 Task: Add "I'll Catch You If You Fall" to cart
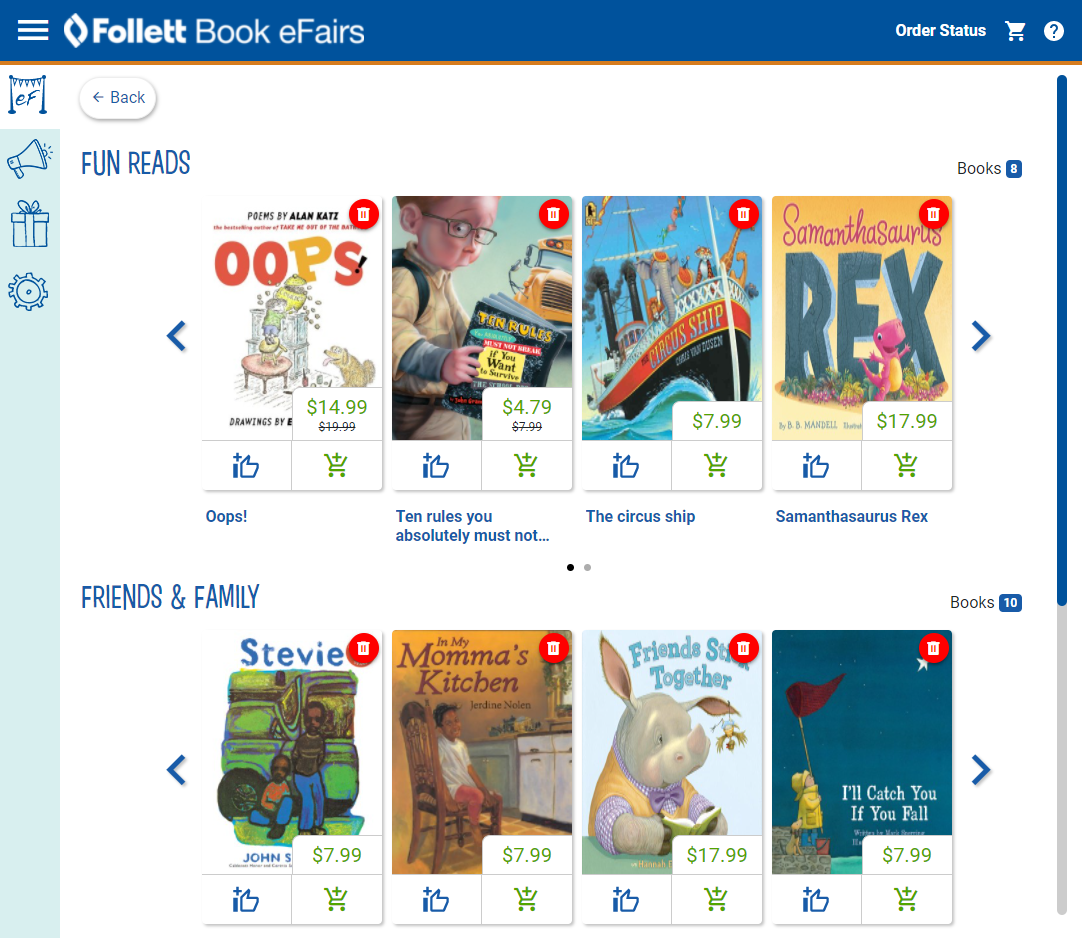point(906,899)
